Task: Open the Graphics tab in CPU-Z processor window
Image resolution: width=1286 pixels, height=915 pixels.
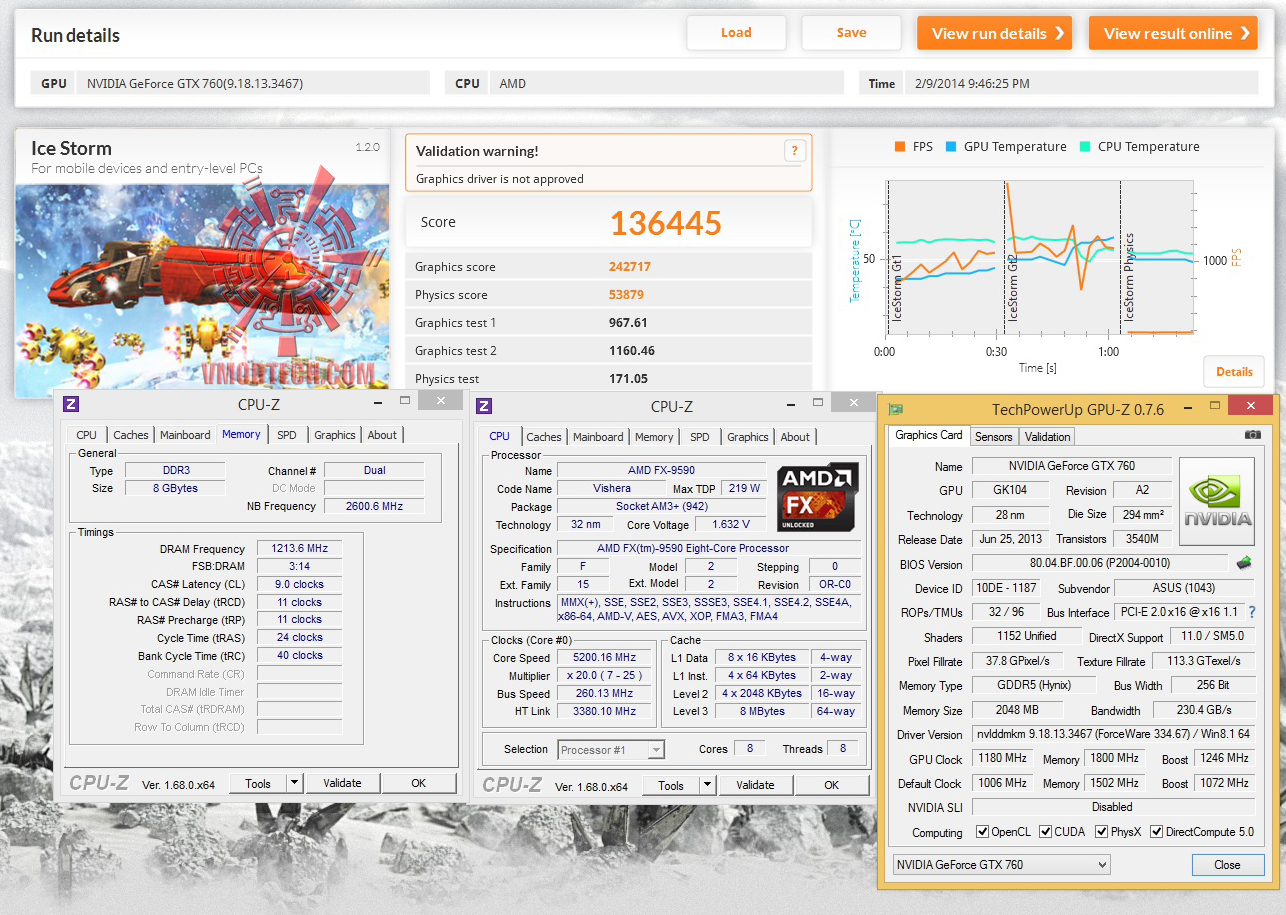Action: click(x=748, y=437)
